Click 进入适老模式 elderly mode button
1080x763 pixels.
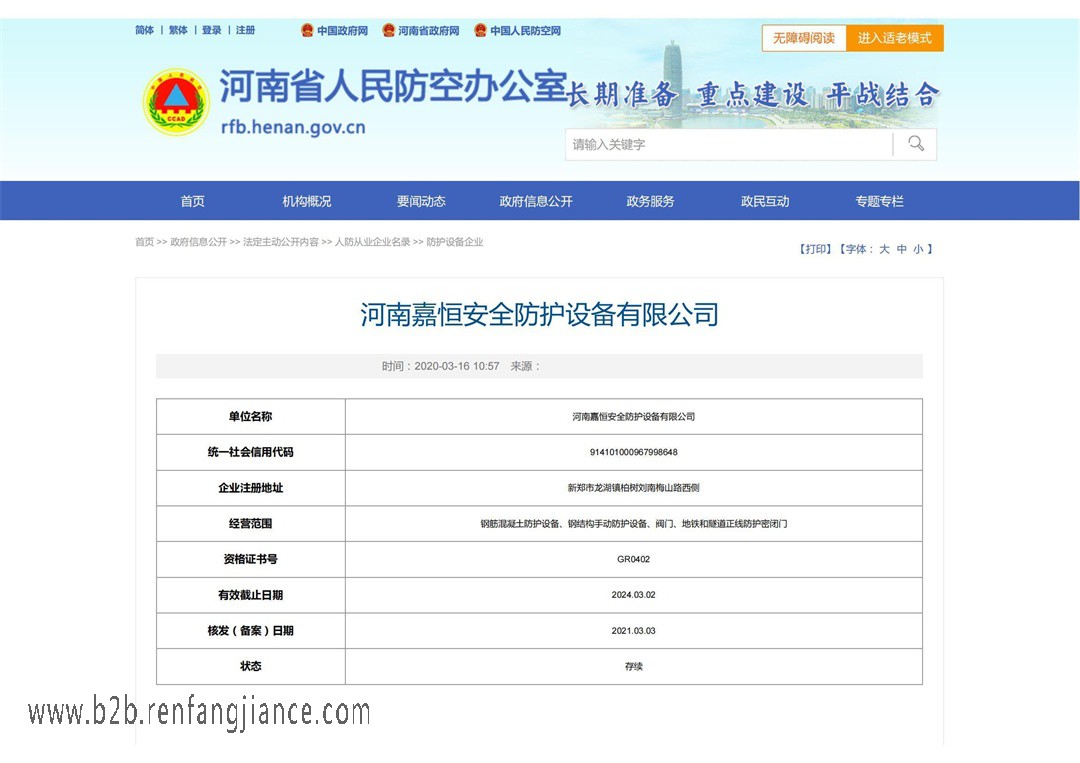point(895,38)
